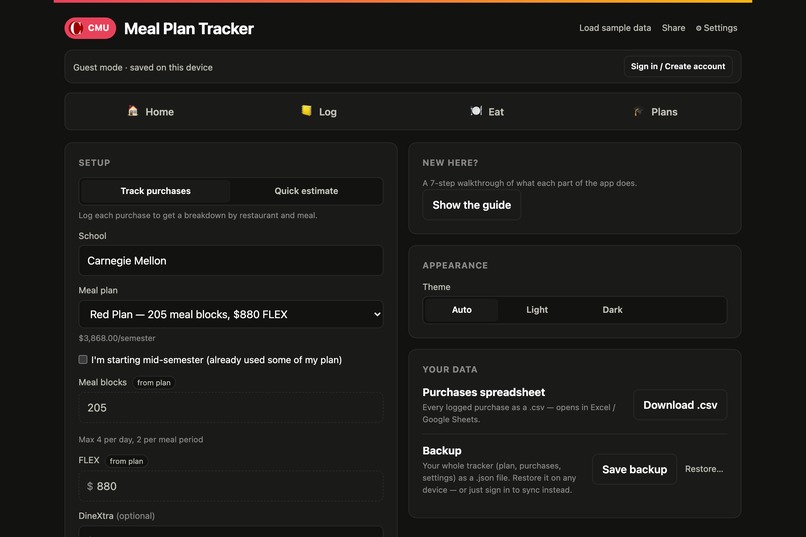Click the 7-step walkthrough description text
The width and height of the screenshot is (806, 537).
pyautogui.click(x=529, y=183)
